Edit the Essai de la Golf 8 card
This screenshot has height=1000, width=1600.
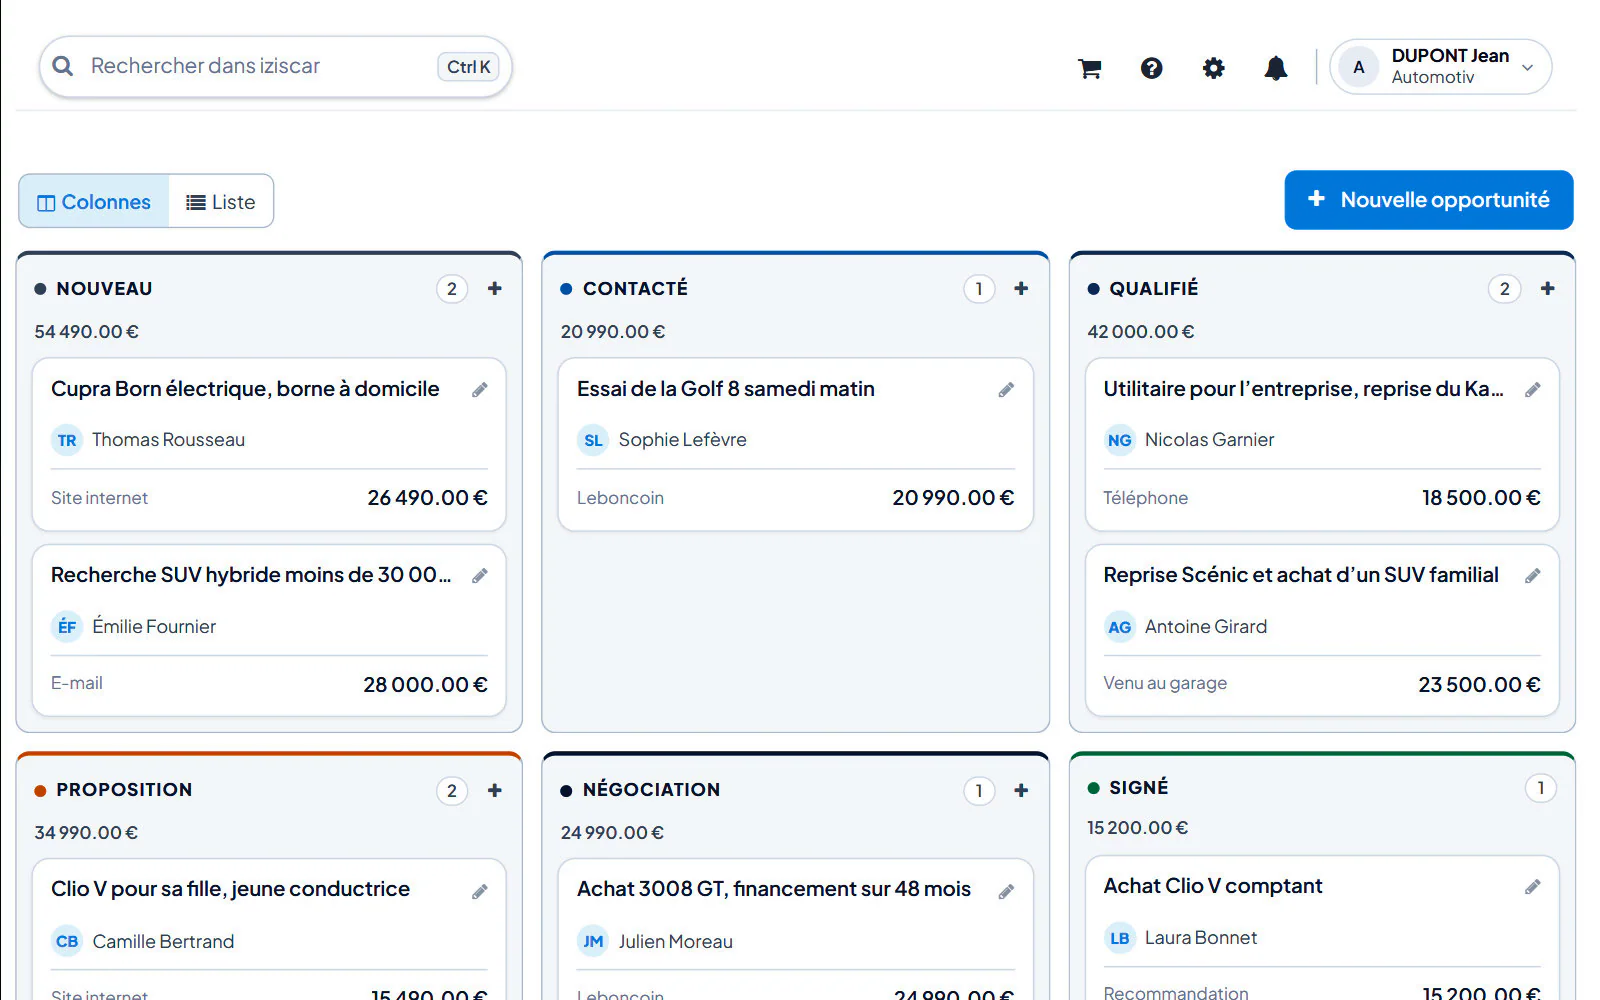tap(1006, 390)
